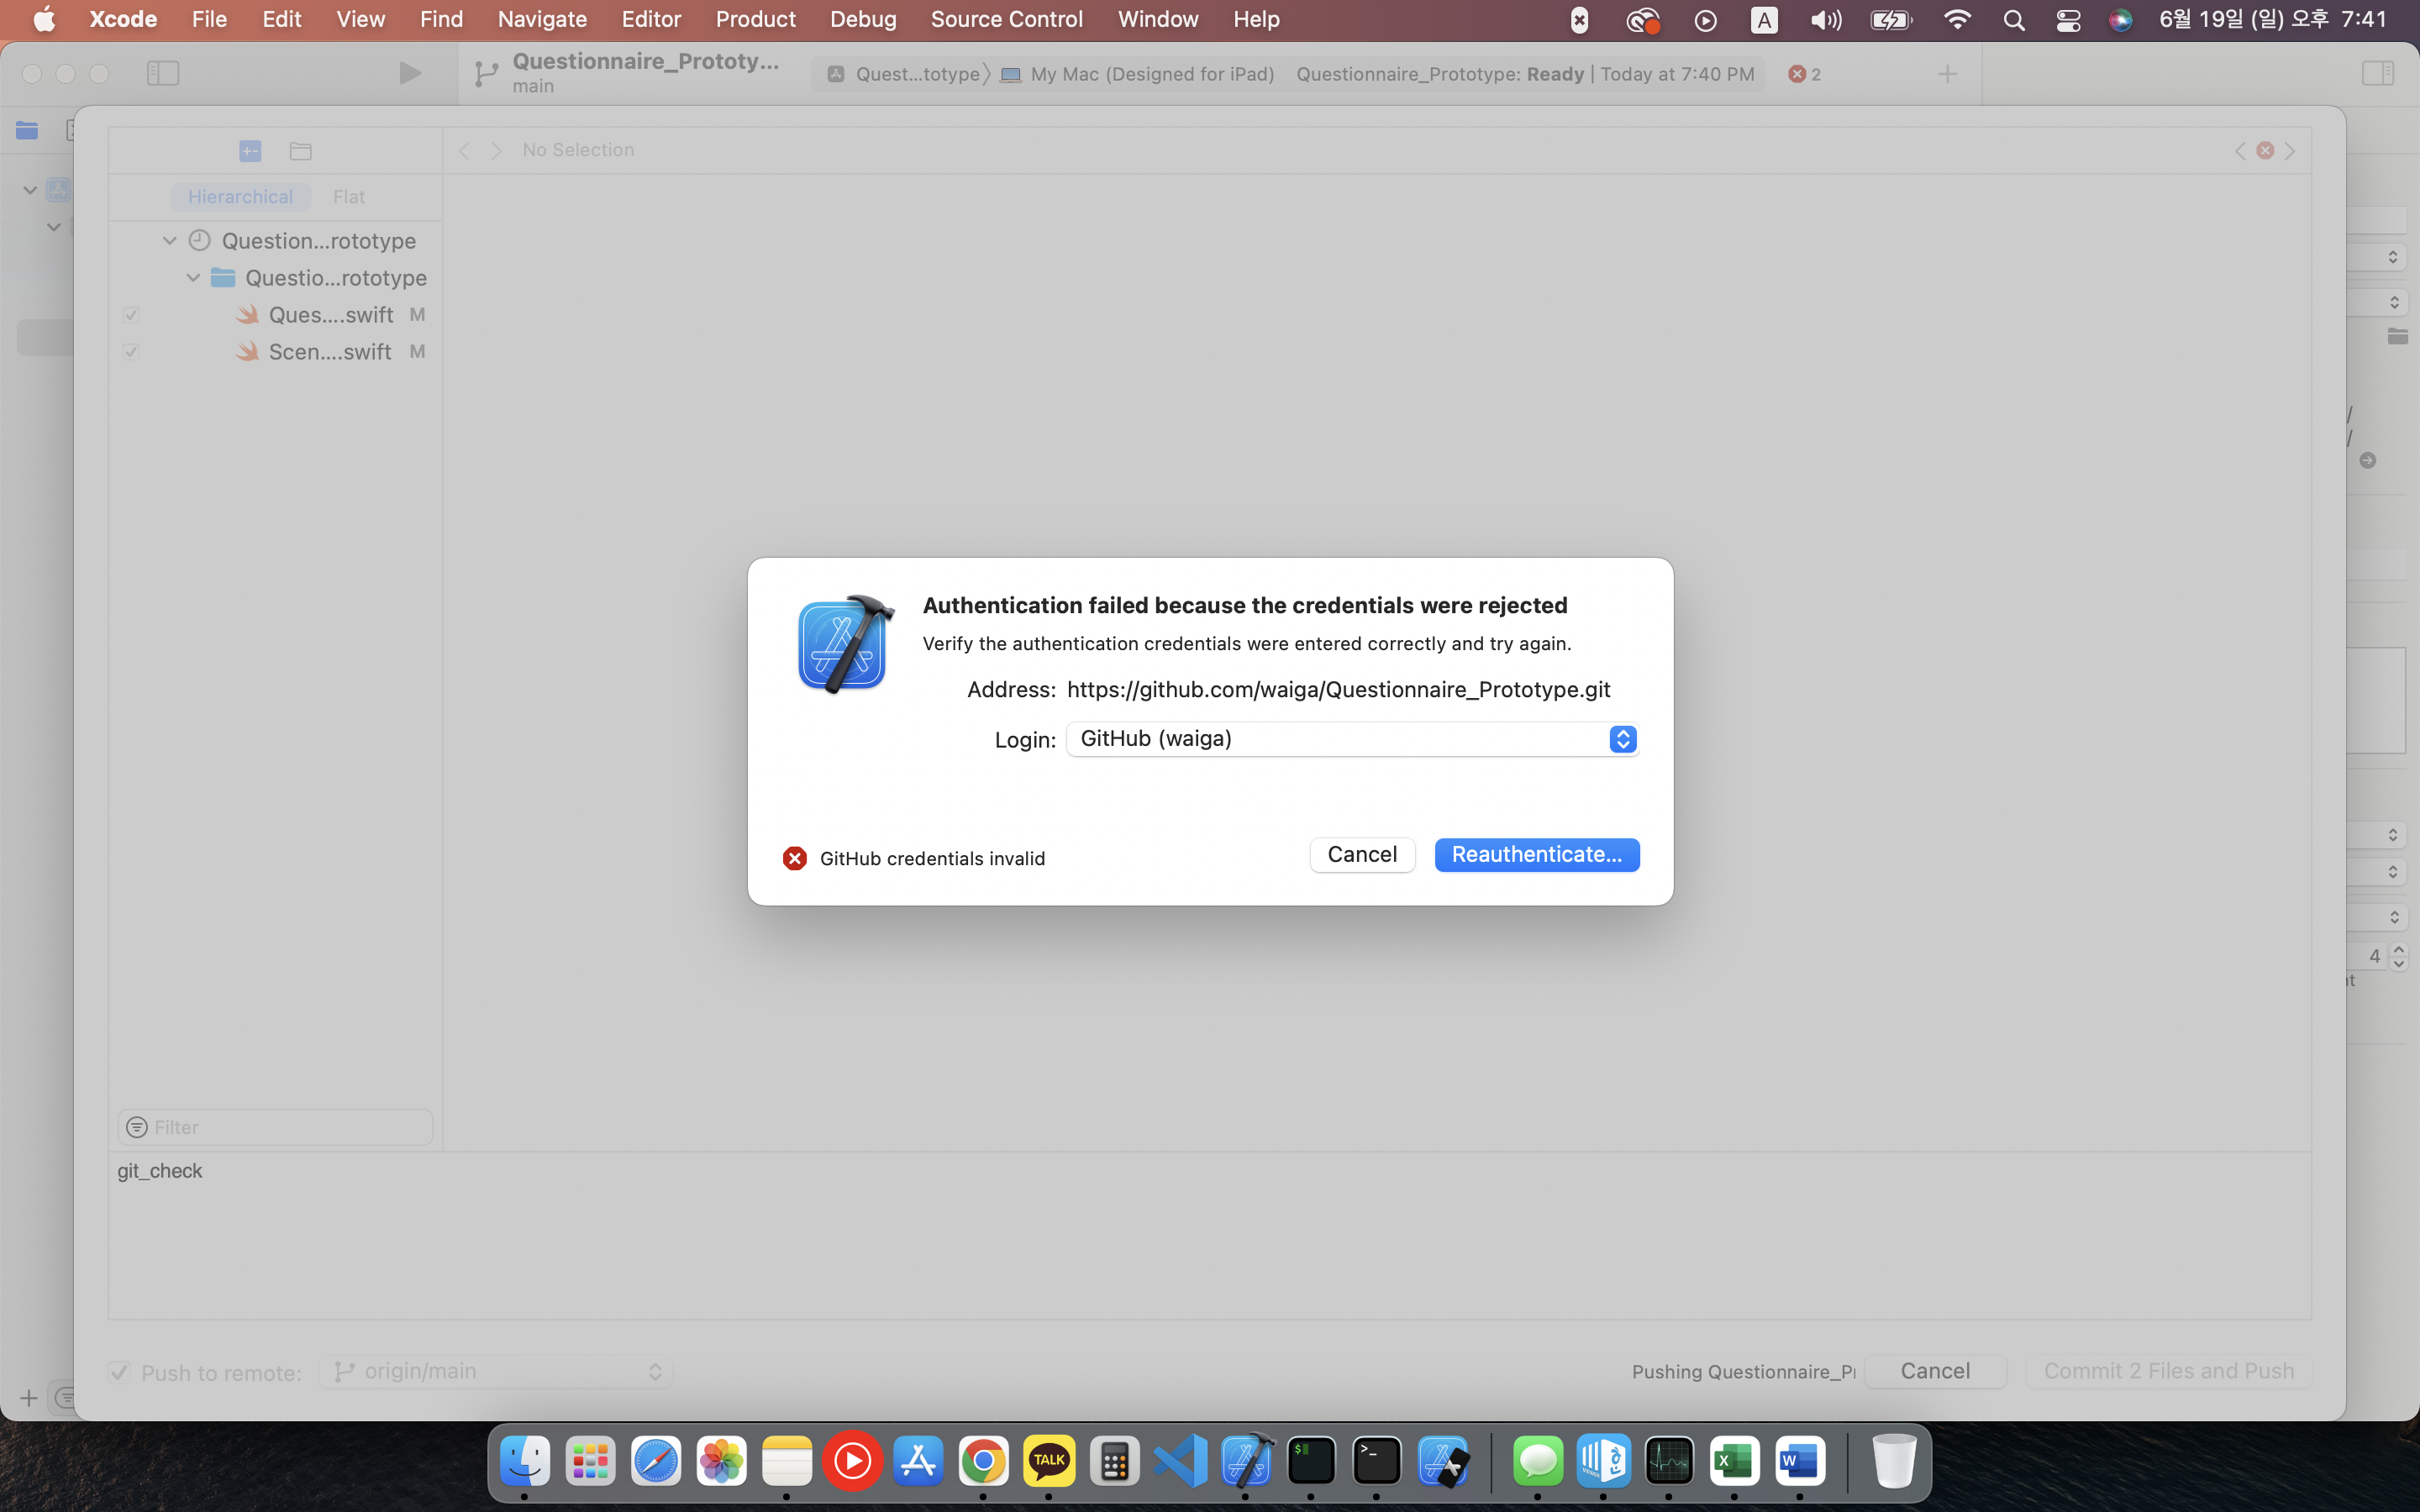The image size is (2420, 1512).
Task: Click the add plus button at bottom left
Action: pos(28,1398)
